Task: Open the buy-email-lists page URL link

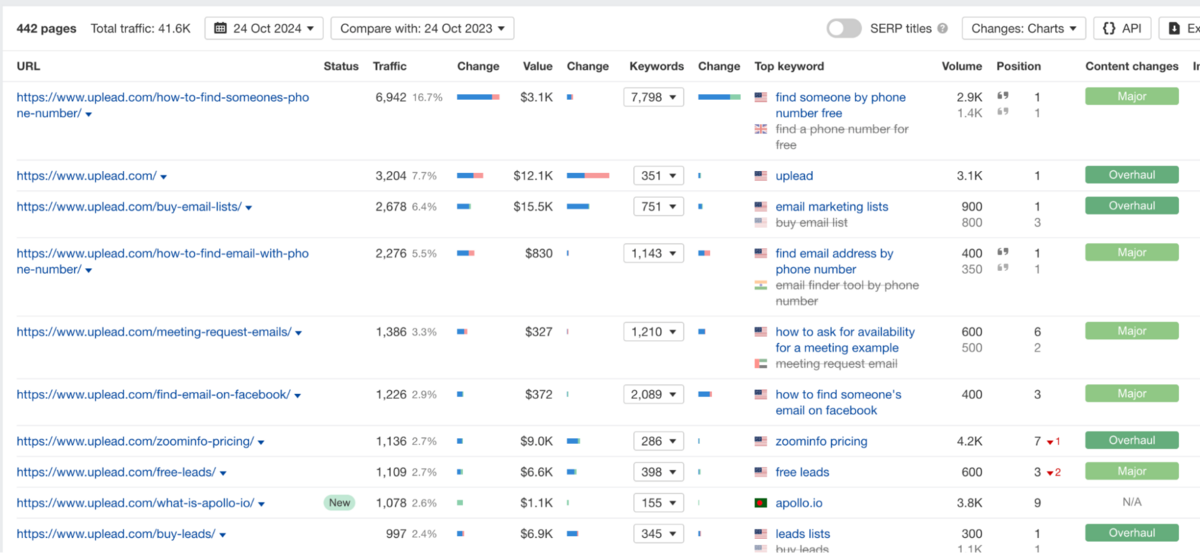Action: pos(129,207)
